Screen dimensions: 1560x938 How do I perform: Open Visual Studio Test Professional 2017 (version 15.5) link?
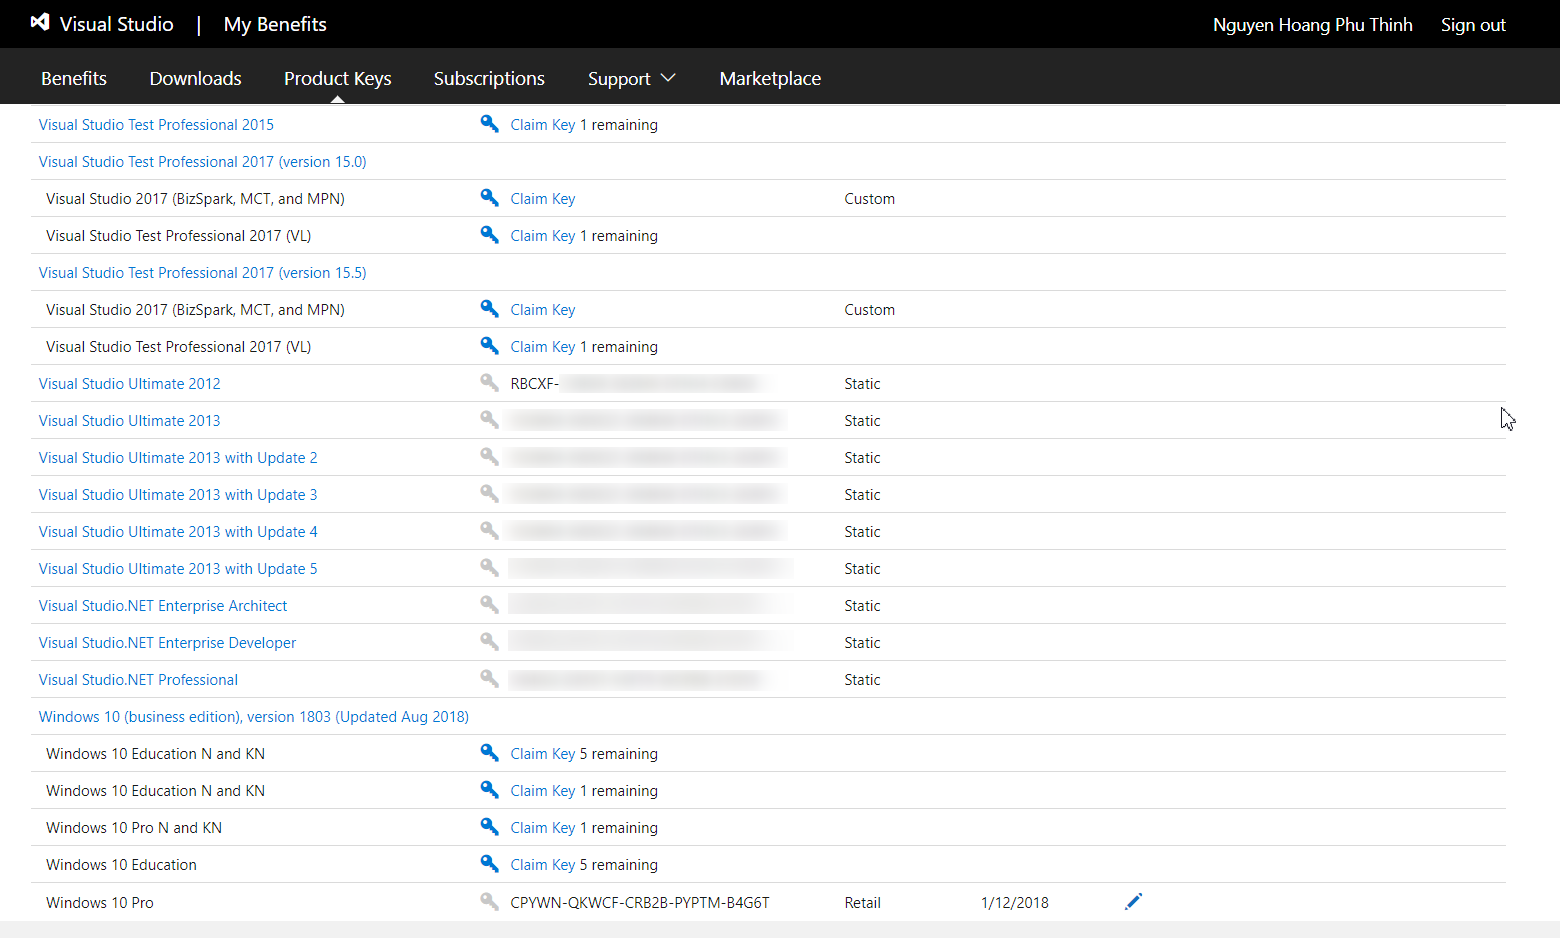tap(203, 273)
